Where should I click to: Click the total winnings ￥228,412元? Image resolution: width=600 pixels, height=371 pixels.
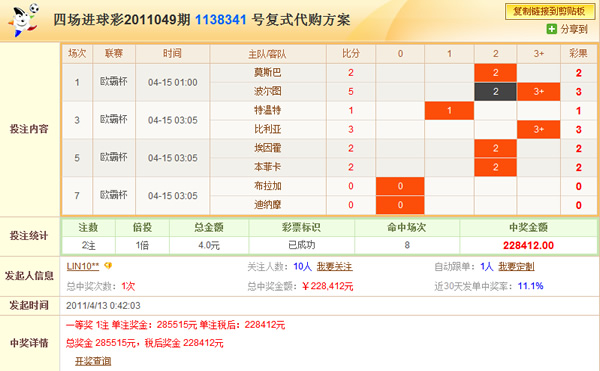(327, 286)
